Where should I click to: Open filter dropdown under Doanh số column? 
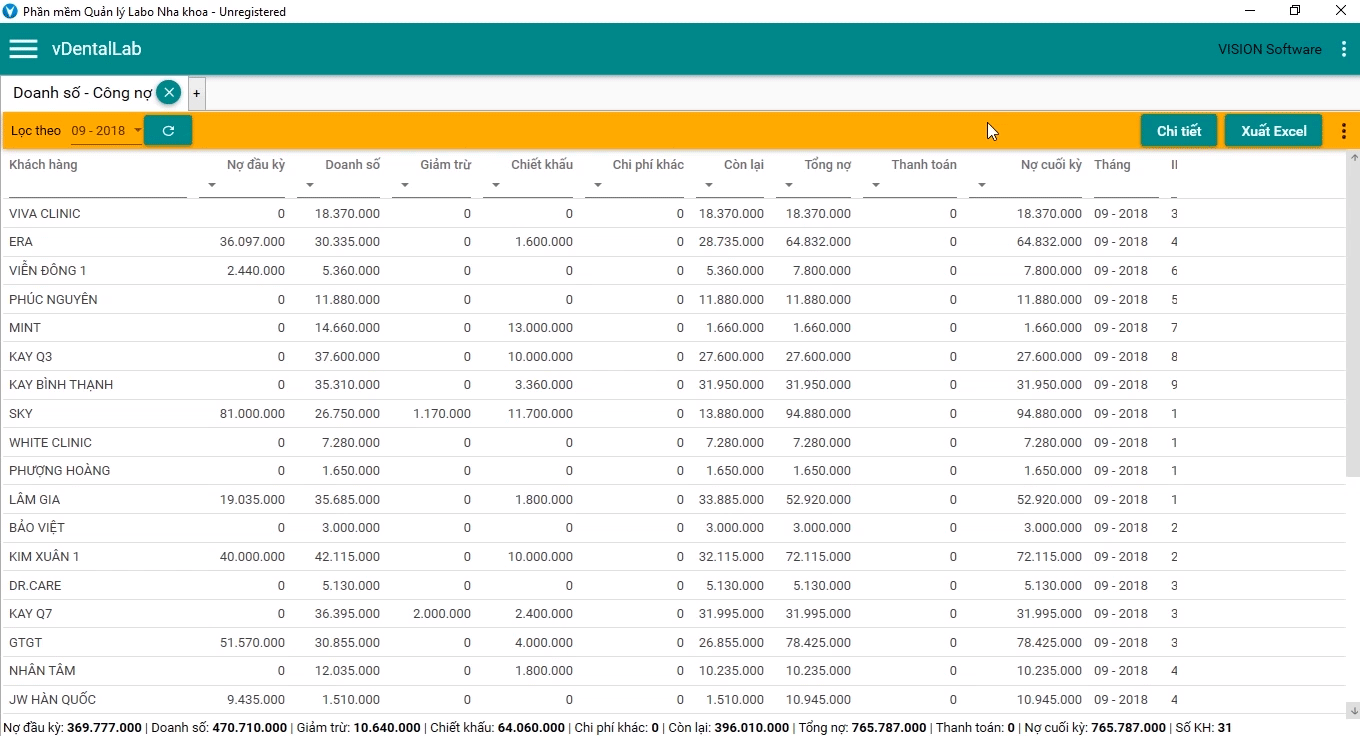click(310, 185)
